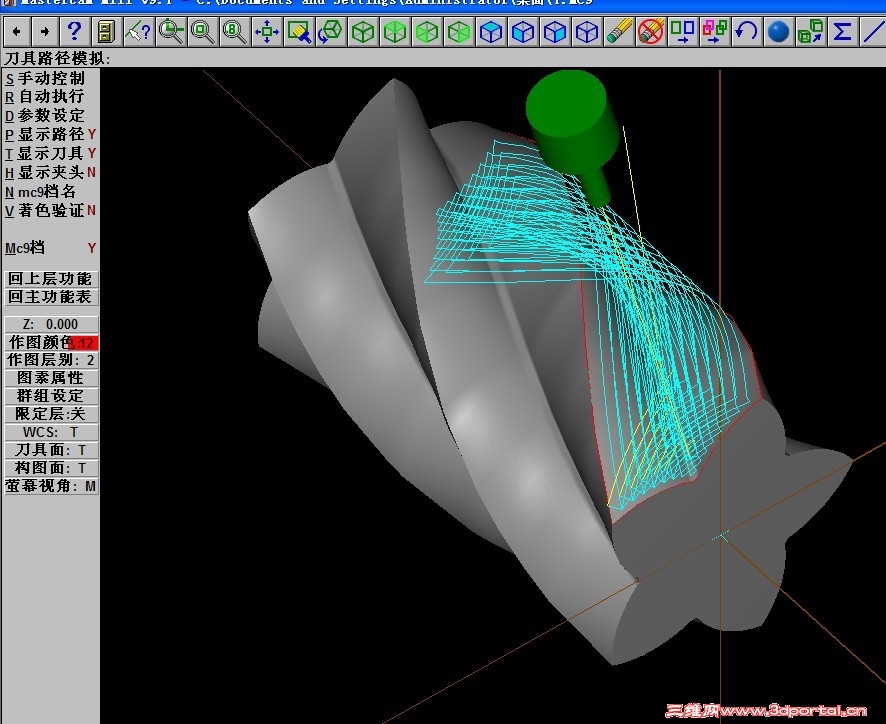The image size is (886, 724).
Task: Open the 作图颜色 red color swatch
Action: click(x=82, y=343)
